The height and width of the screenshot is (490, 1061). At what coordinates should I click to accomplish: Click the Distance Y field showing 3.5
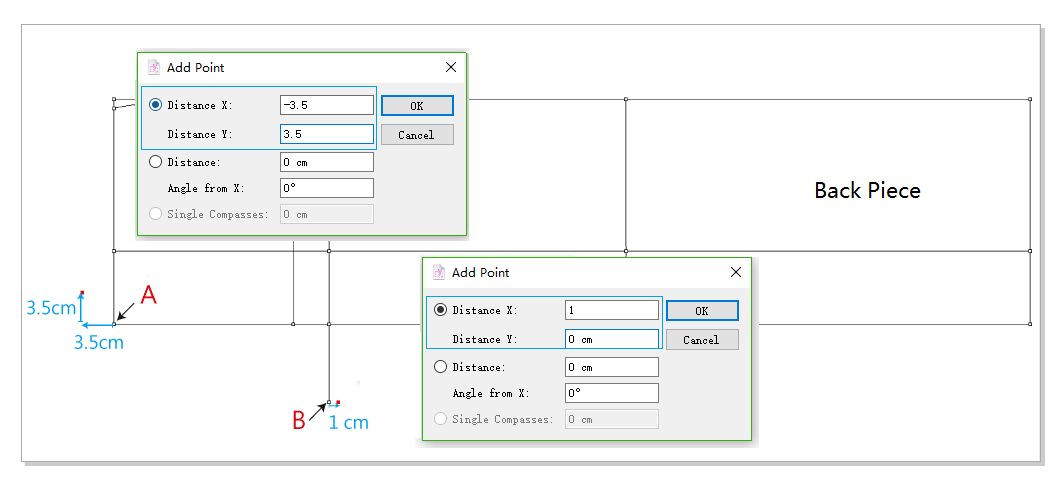327,134
